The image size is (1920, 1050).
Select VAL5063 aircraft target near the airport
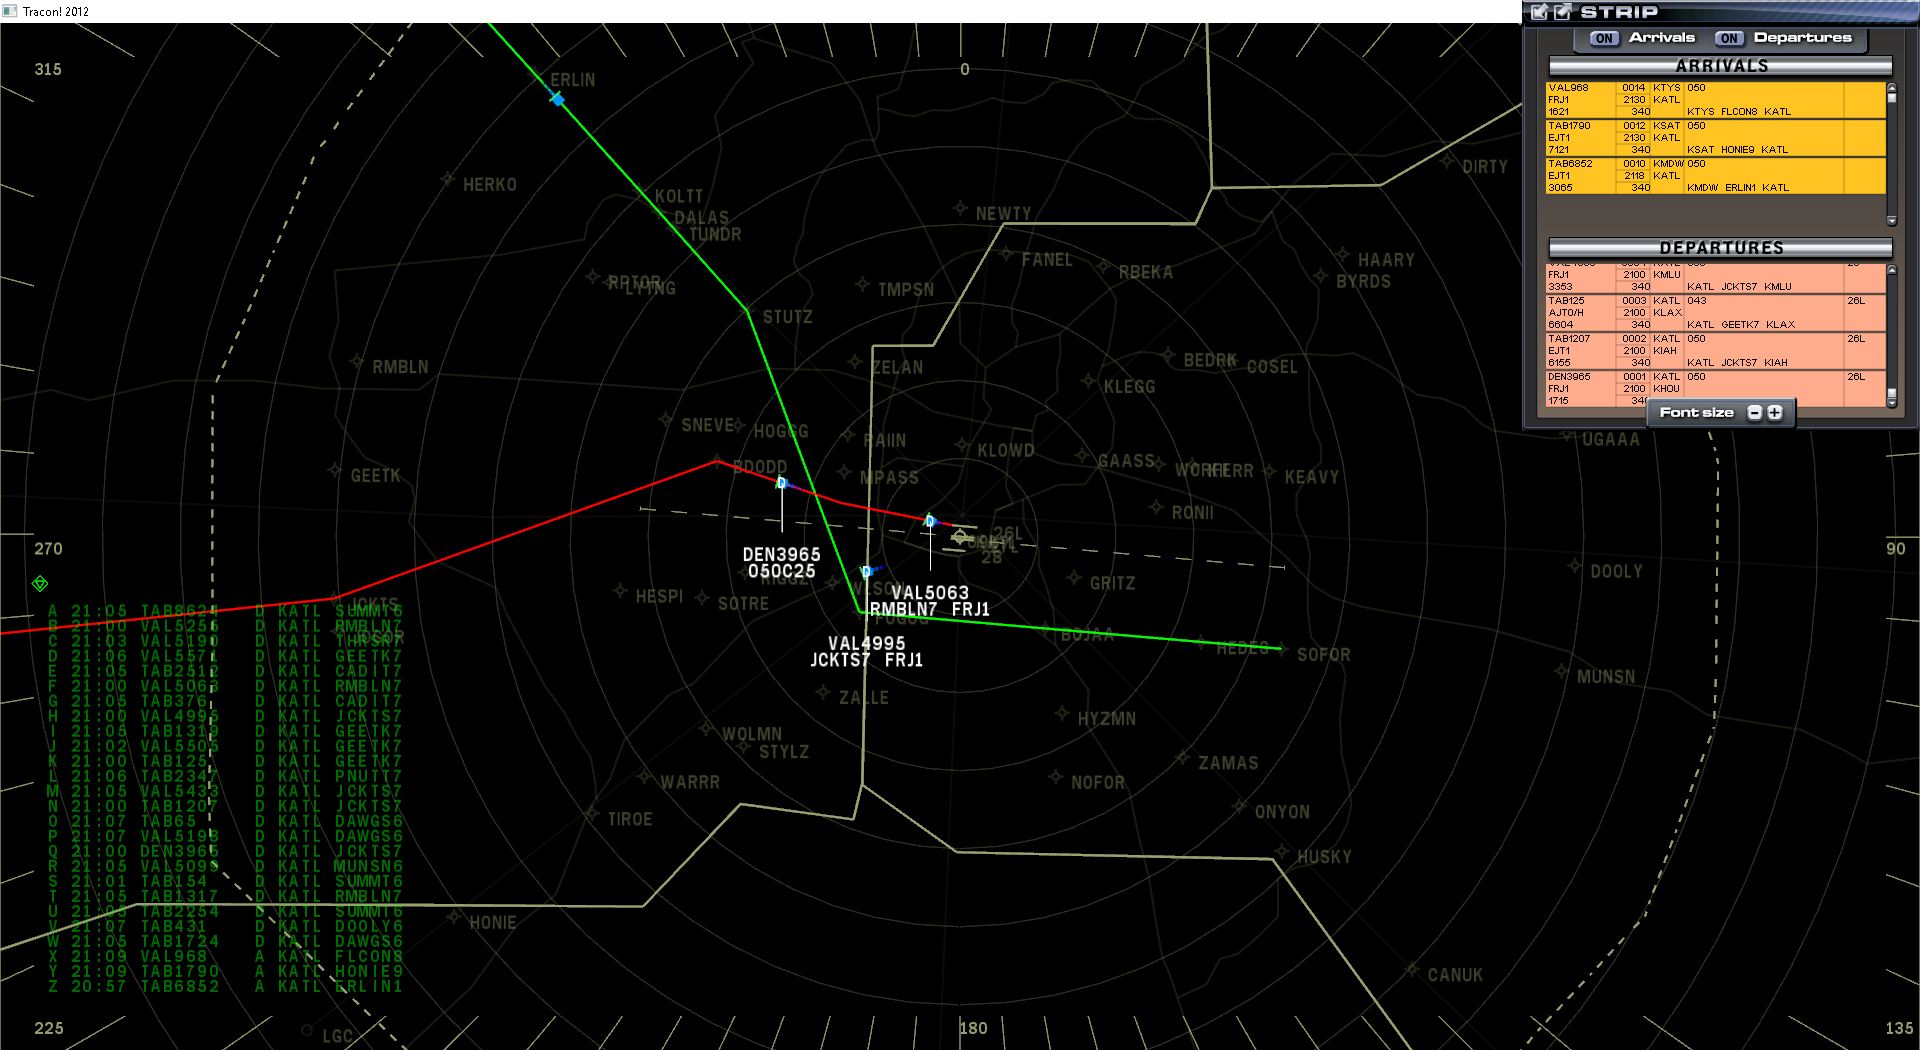(930, 521)
